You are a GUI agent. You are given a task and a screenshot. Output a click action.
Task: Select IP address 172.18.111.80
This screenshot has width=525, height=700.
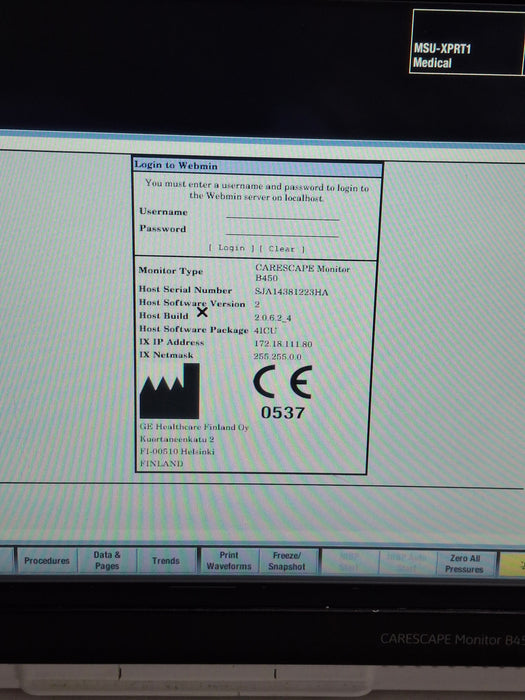283,344
